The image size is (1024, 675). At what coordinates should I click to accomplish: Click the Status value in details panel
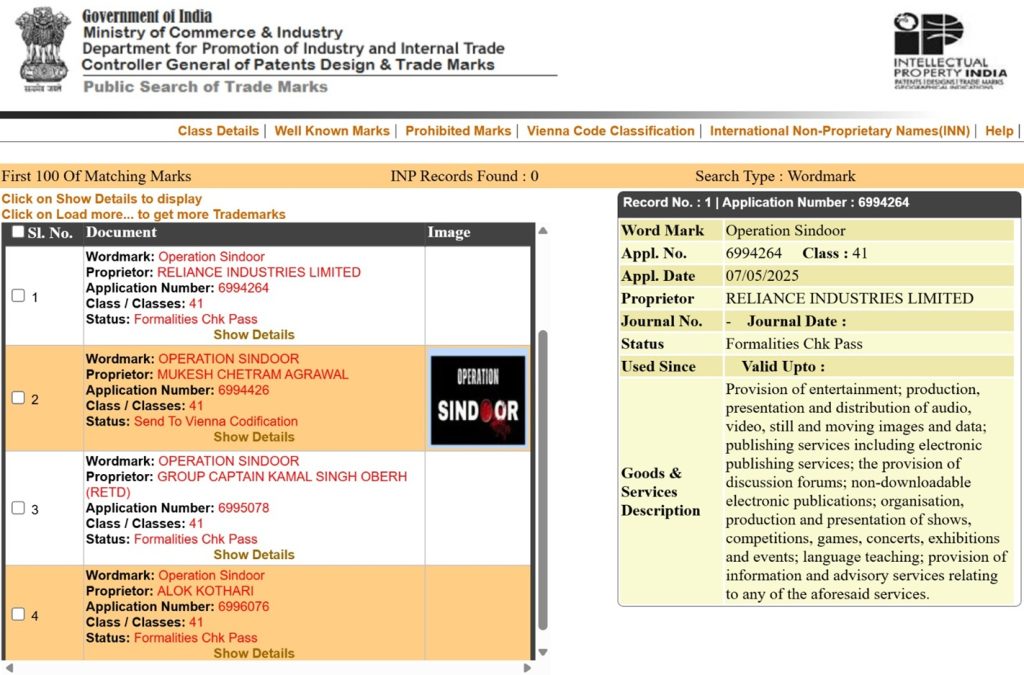point(794,344)
